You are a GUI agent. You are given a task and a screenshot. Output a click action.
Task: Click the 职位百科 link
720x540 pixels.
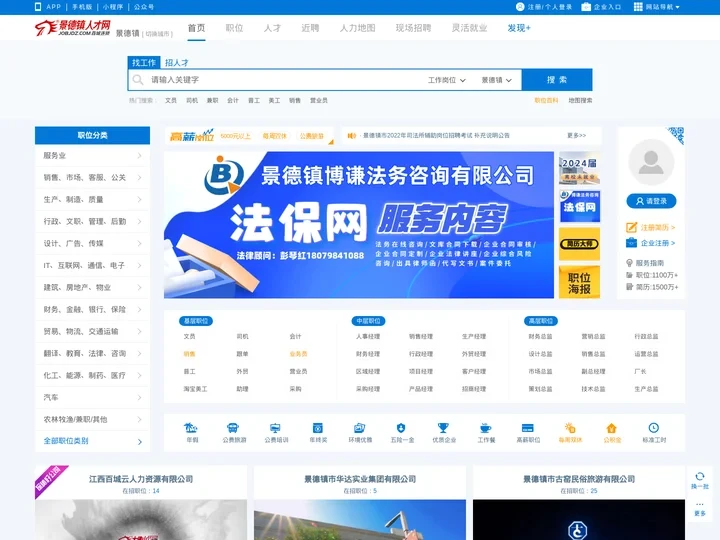546,101
